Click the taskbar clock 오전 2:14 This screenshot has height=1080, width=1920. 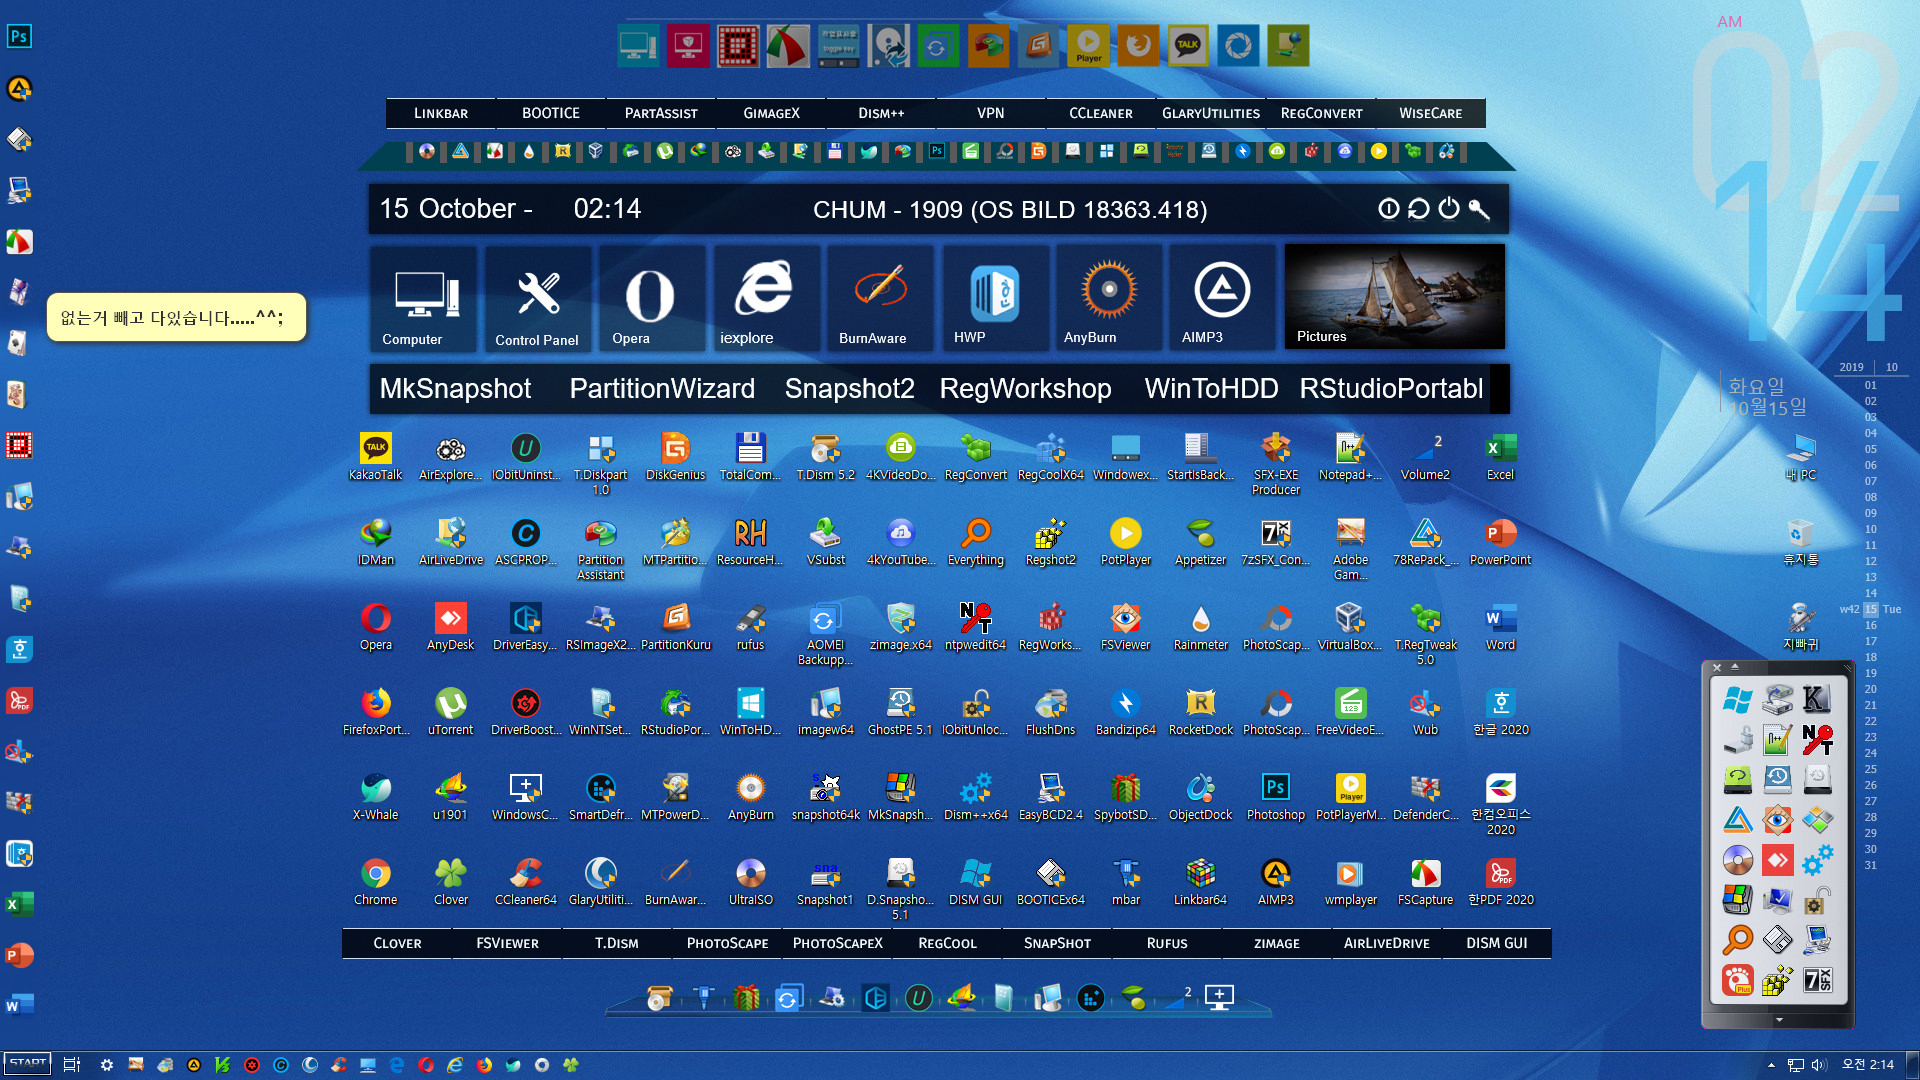point(1868,1065)
